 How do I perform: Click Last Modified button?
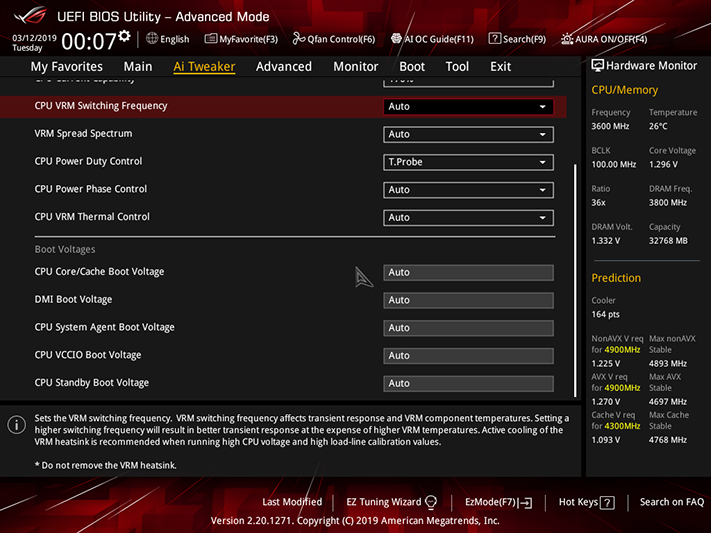(292, 502)
